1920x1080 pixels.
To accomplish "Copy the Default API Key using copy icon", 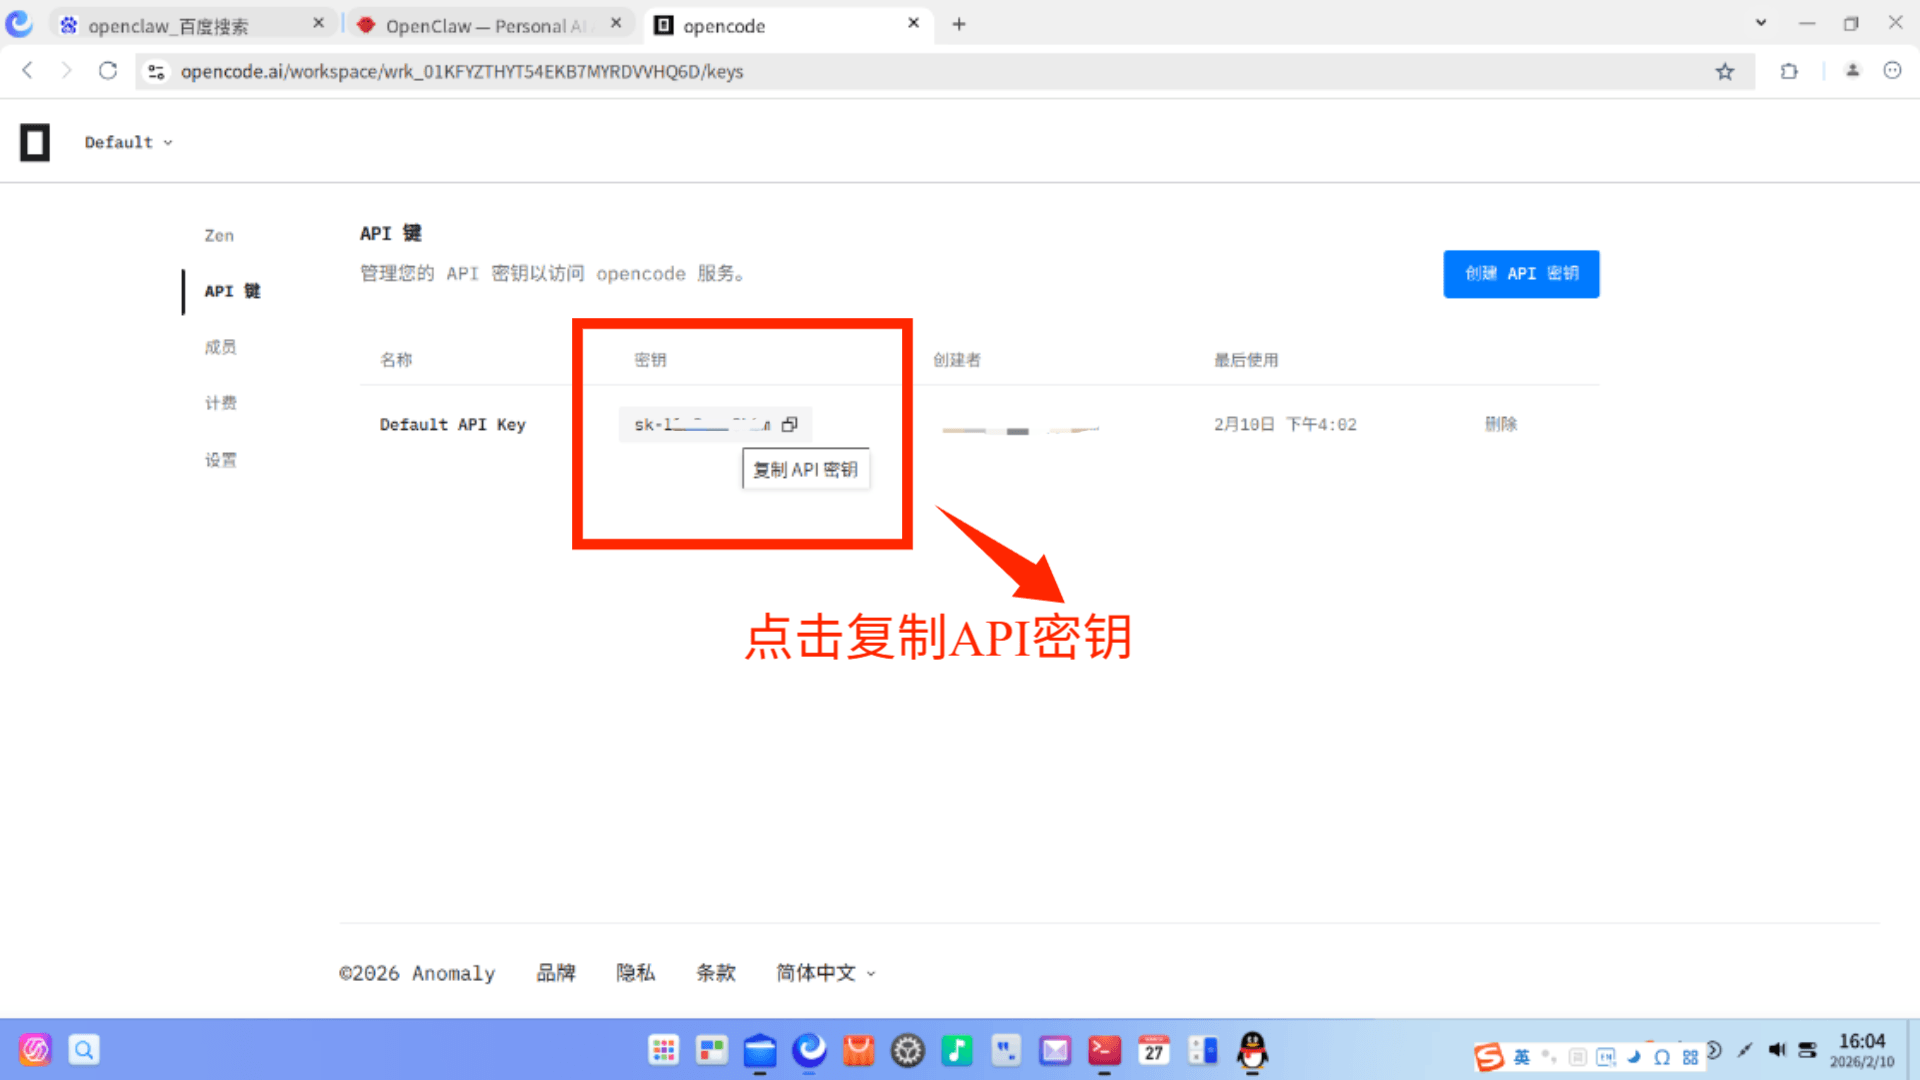I will point(789,424).
